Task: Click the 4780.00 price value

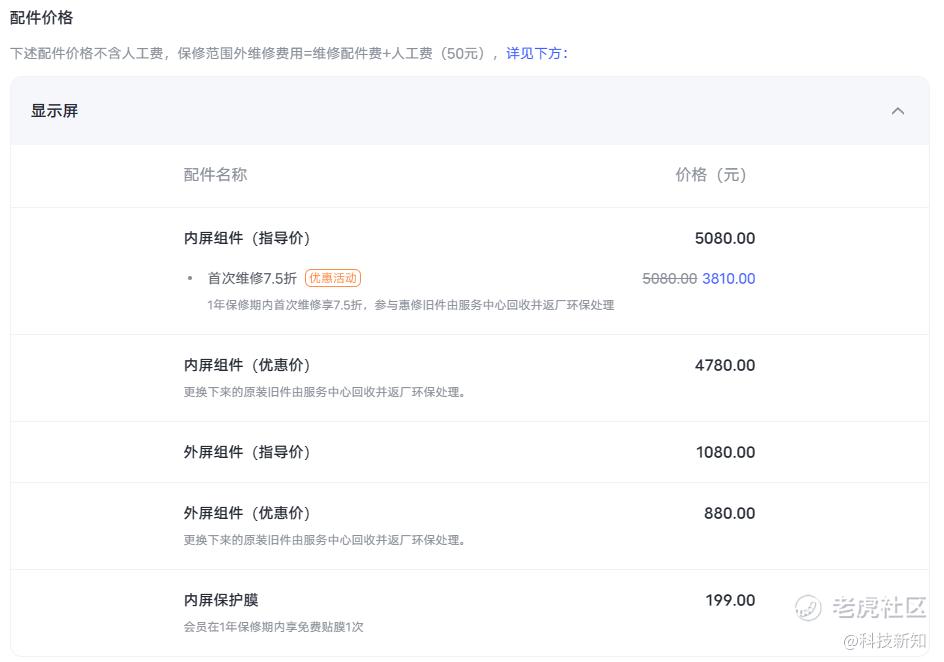Action: tap(725, 365)
